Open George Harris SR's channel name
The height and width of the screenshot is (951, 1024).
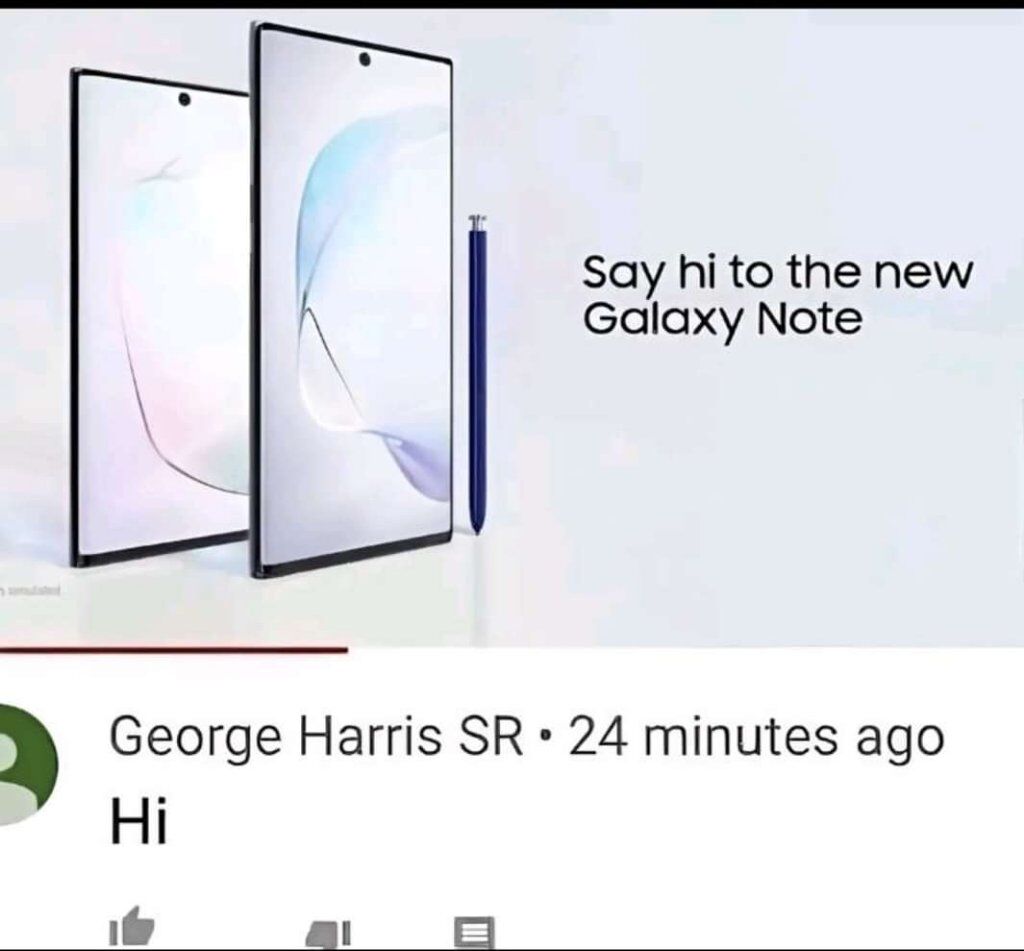coord(316,736)
